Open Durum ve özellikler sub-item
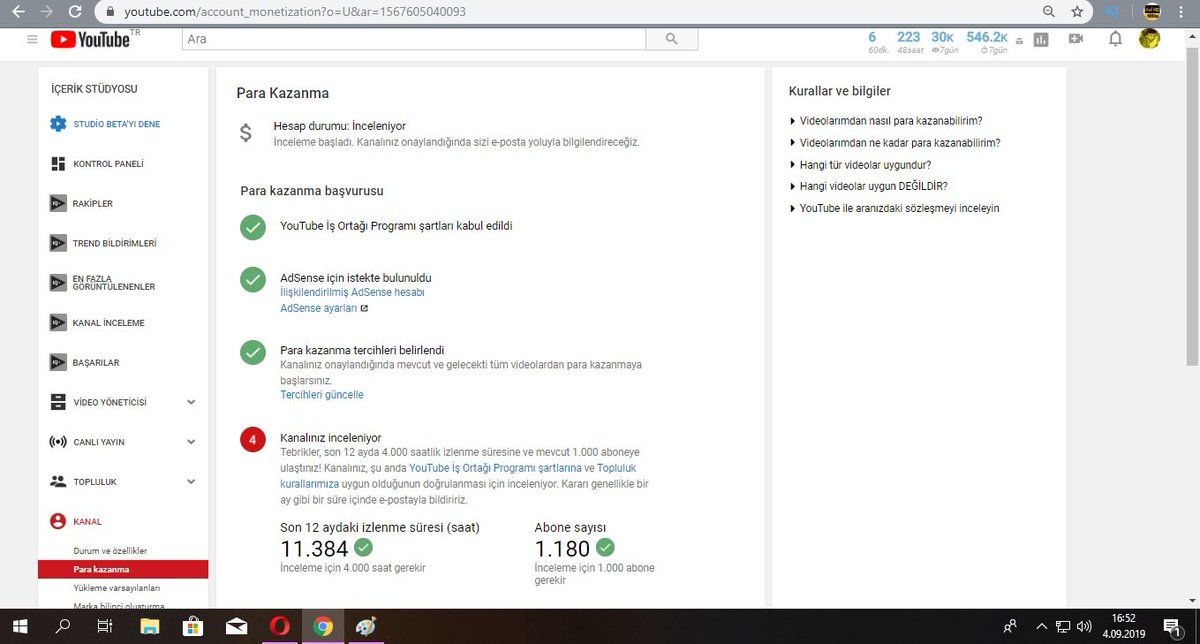 click(x=110, y=551)
